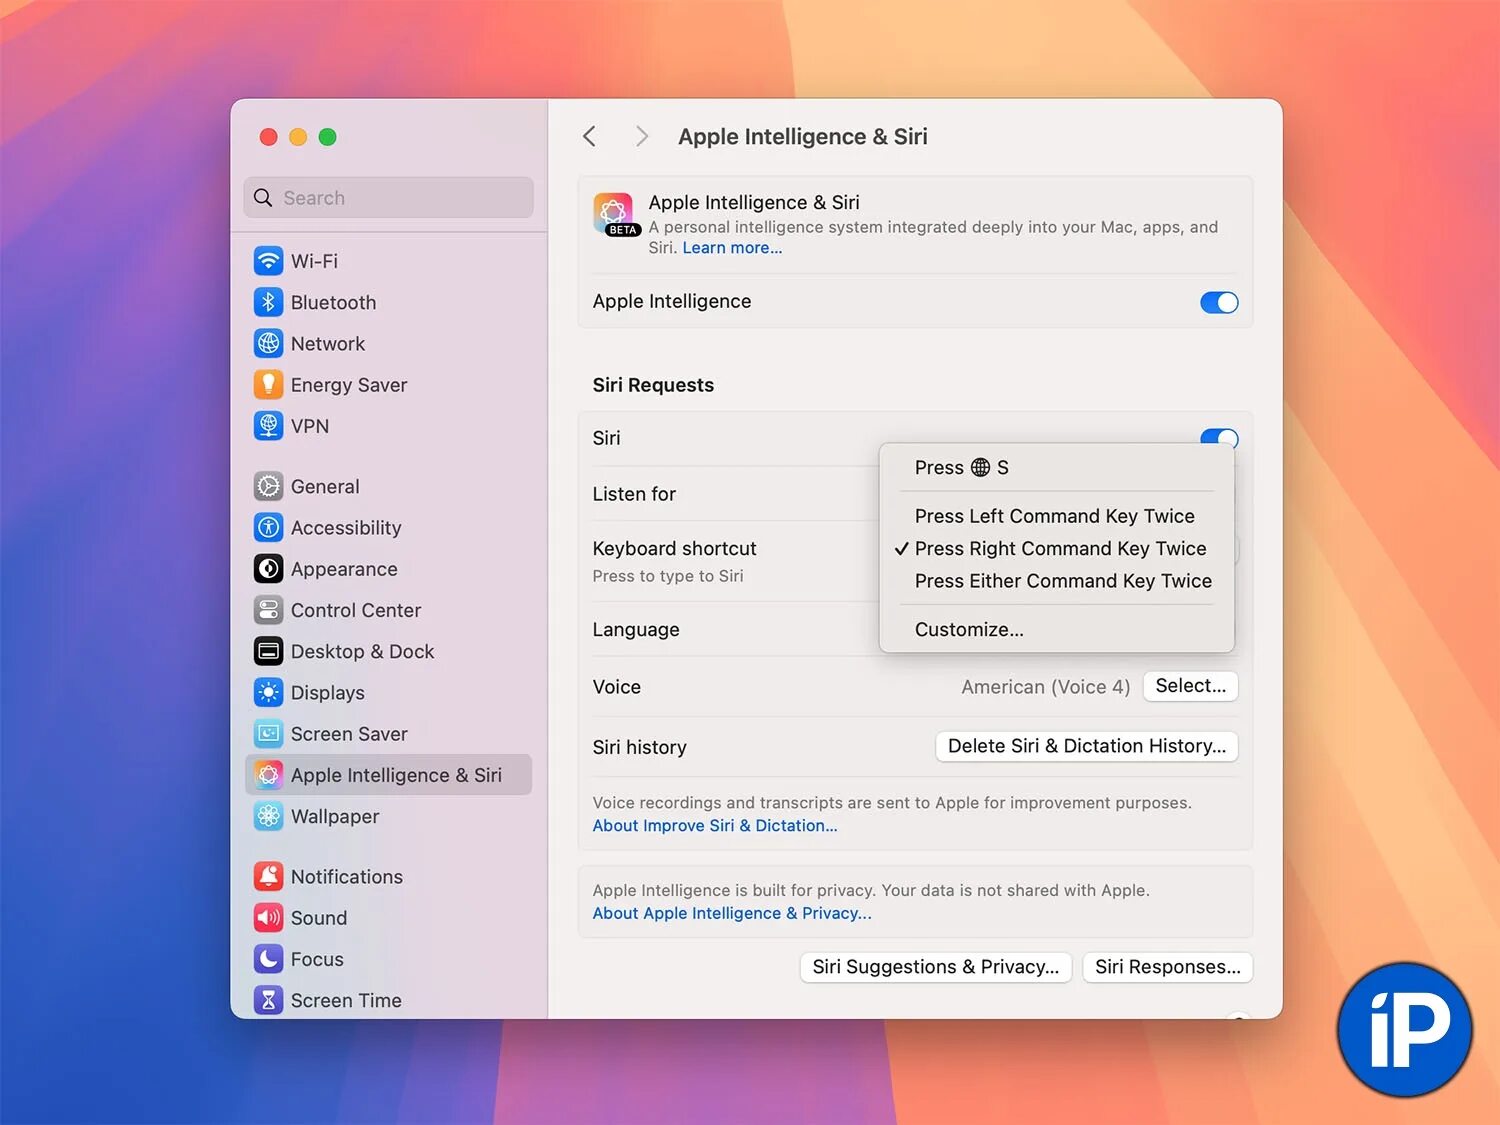Open General settings gear icon
1500x1125 pixels.
[268, 486]
